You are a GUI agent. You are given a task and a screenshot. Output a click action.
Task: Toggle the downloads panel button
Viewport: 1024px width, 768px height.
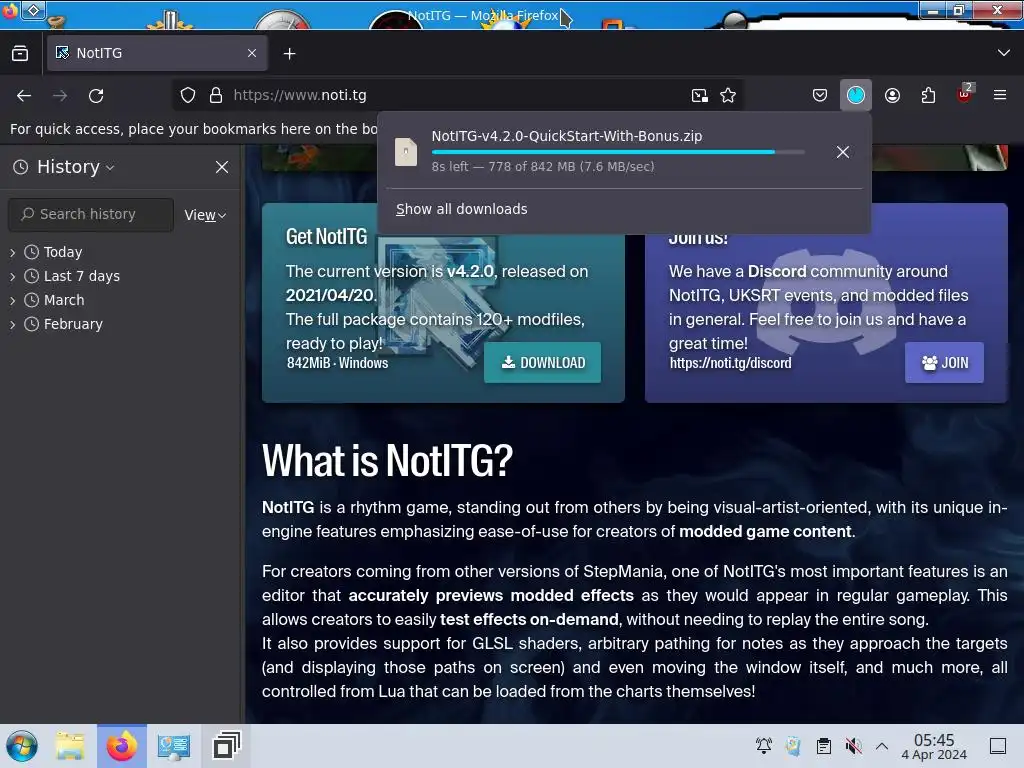point(856,95)
